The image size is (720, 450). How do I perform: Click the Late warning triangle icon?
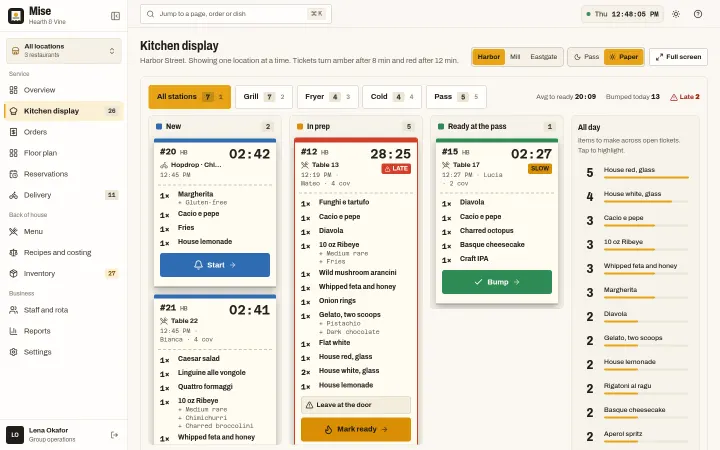(x=674, y=97)
